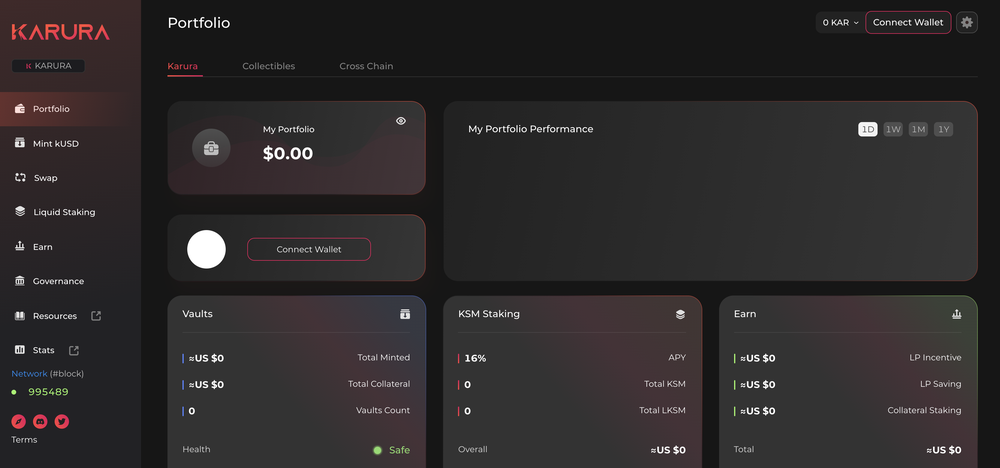This screenshot has height=468, width=1000.
Task: Click the Vaults card icon
Action: [405, 314]
